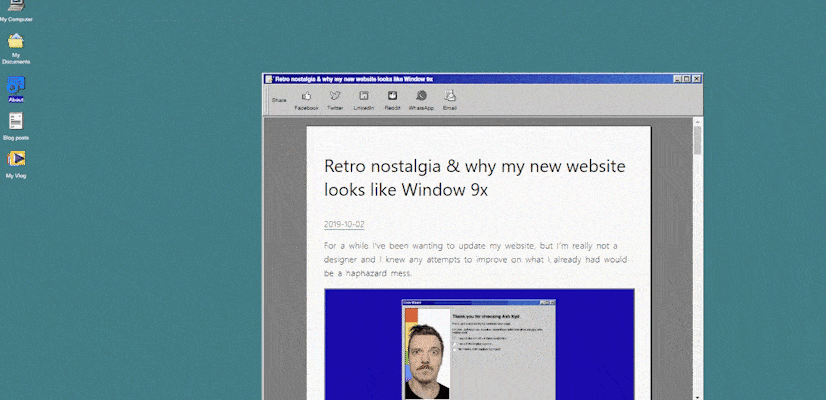Image resolution: width=826 pixels, height=400 pixels.
Task: Open the Blog posts desktop icon
Action: pos(16,126)
